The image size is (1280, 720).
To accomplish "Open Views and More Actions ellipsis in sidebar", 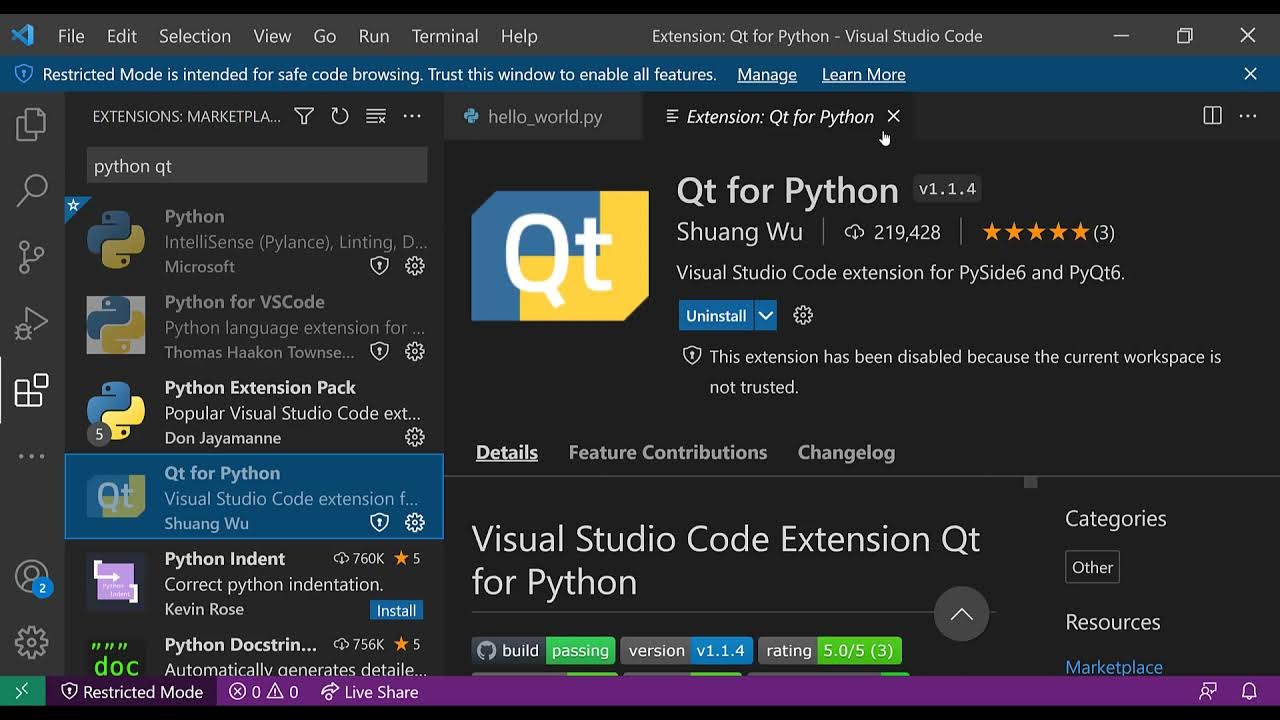I will (412, 117).
